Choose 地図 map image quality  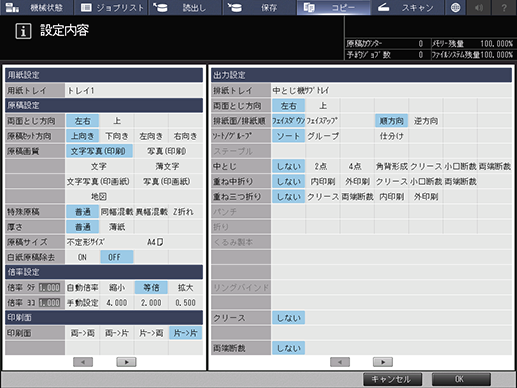[99, 197]
